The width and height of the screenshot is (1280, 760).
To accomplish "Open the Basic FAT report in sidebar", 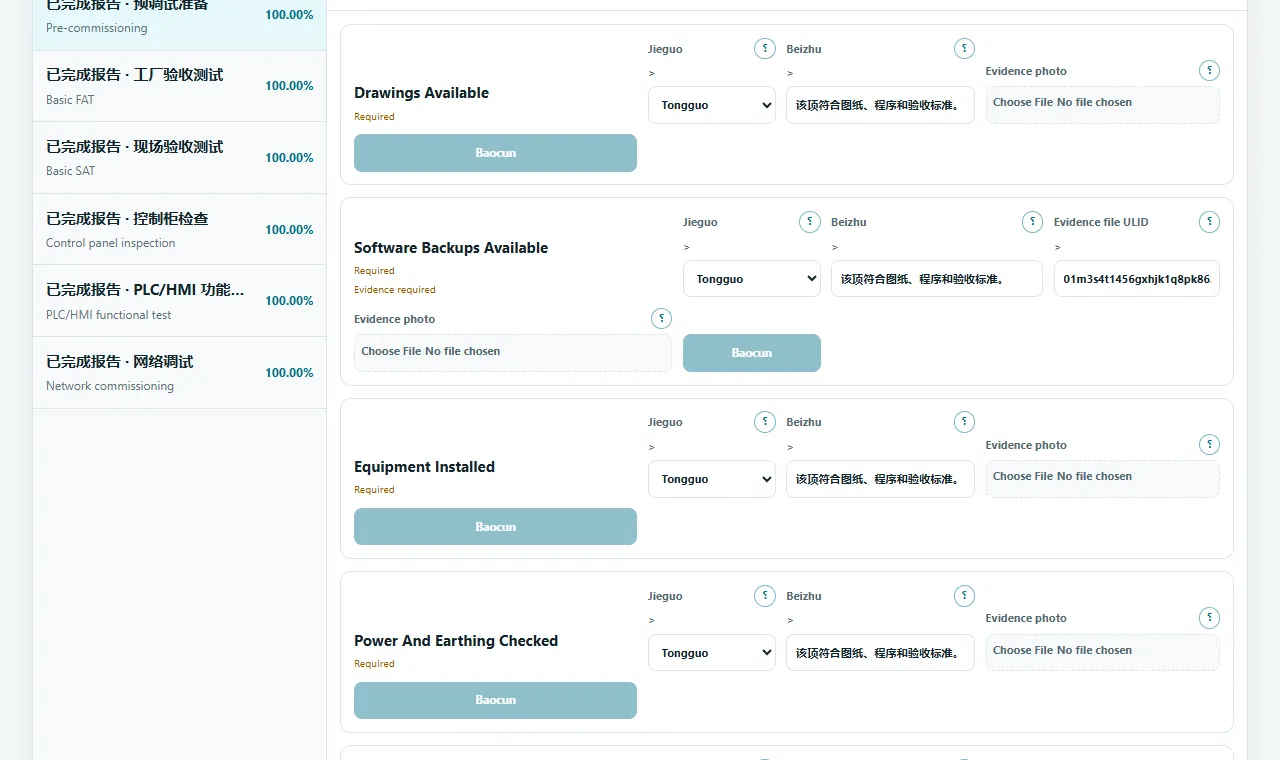I will 179,86.
